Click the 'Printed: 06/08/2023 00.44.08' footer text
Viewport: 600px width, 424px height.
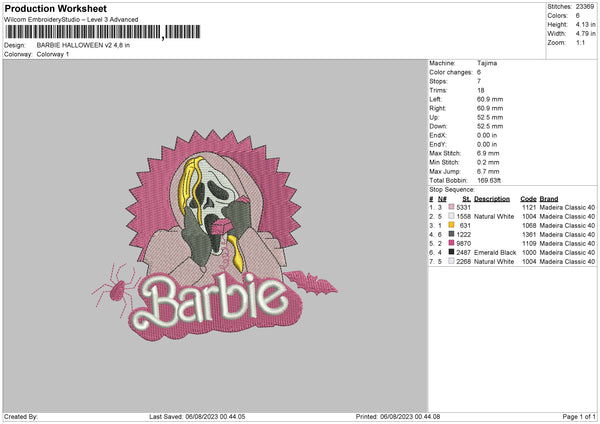pyautogui.click(x=398, y=416)
